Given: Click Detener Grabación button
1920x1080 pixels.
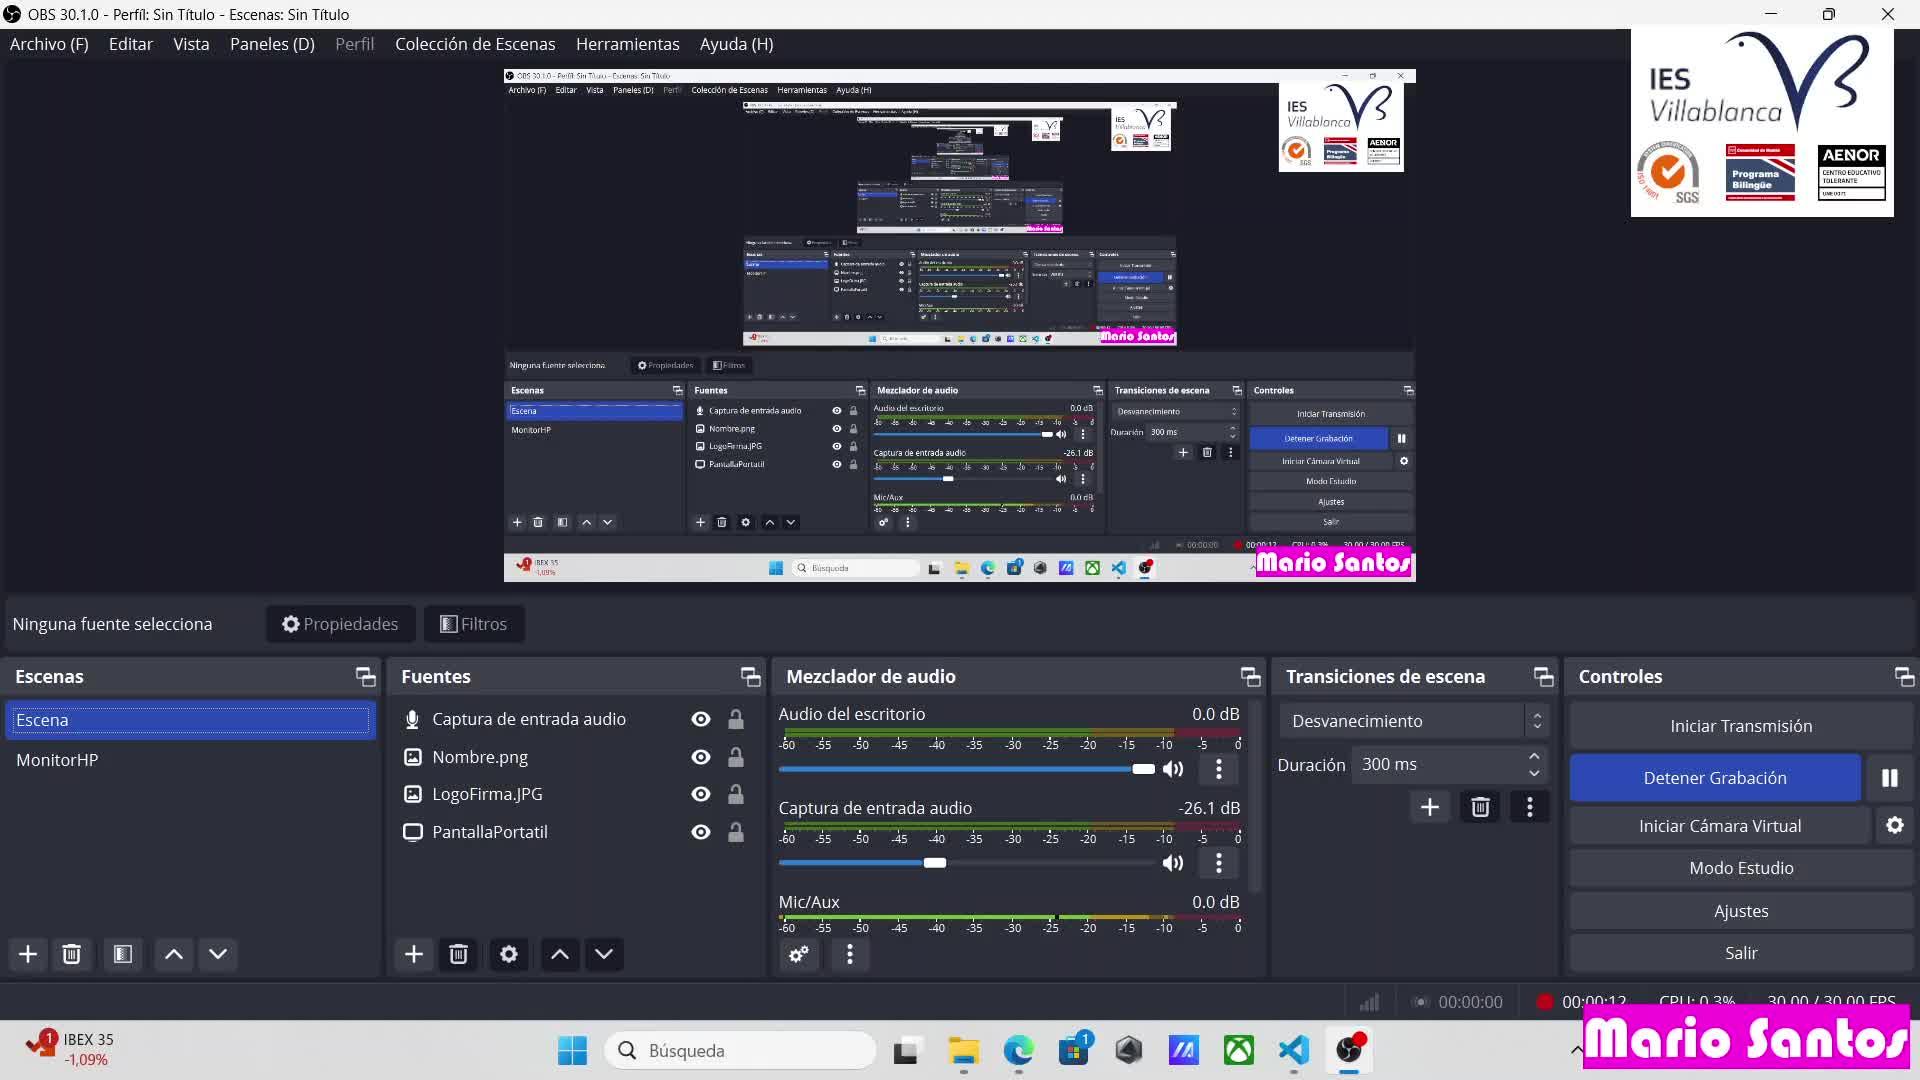Looking at the screenshot, I should coord(1714,778).
